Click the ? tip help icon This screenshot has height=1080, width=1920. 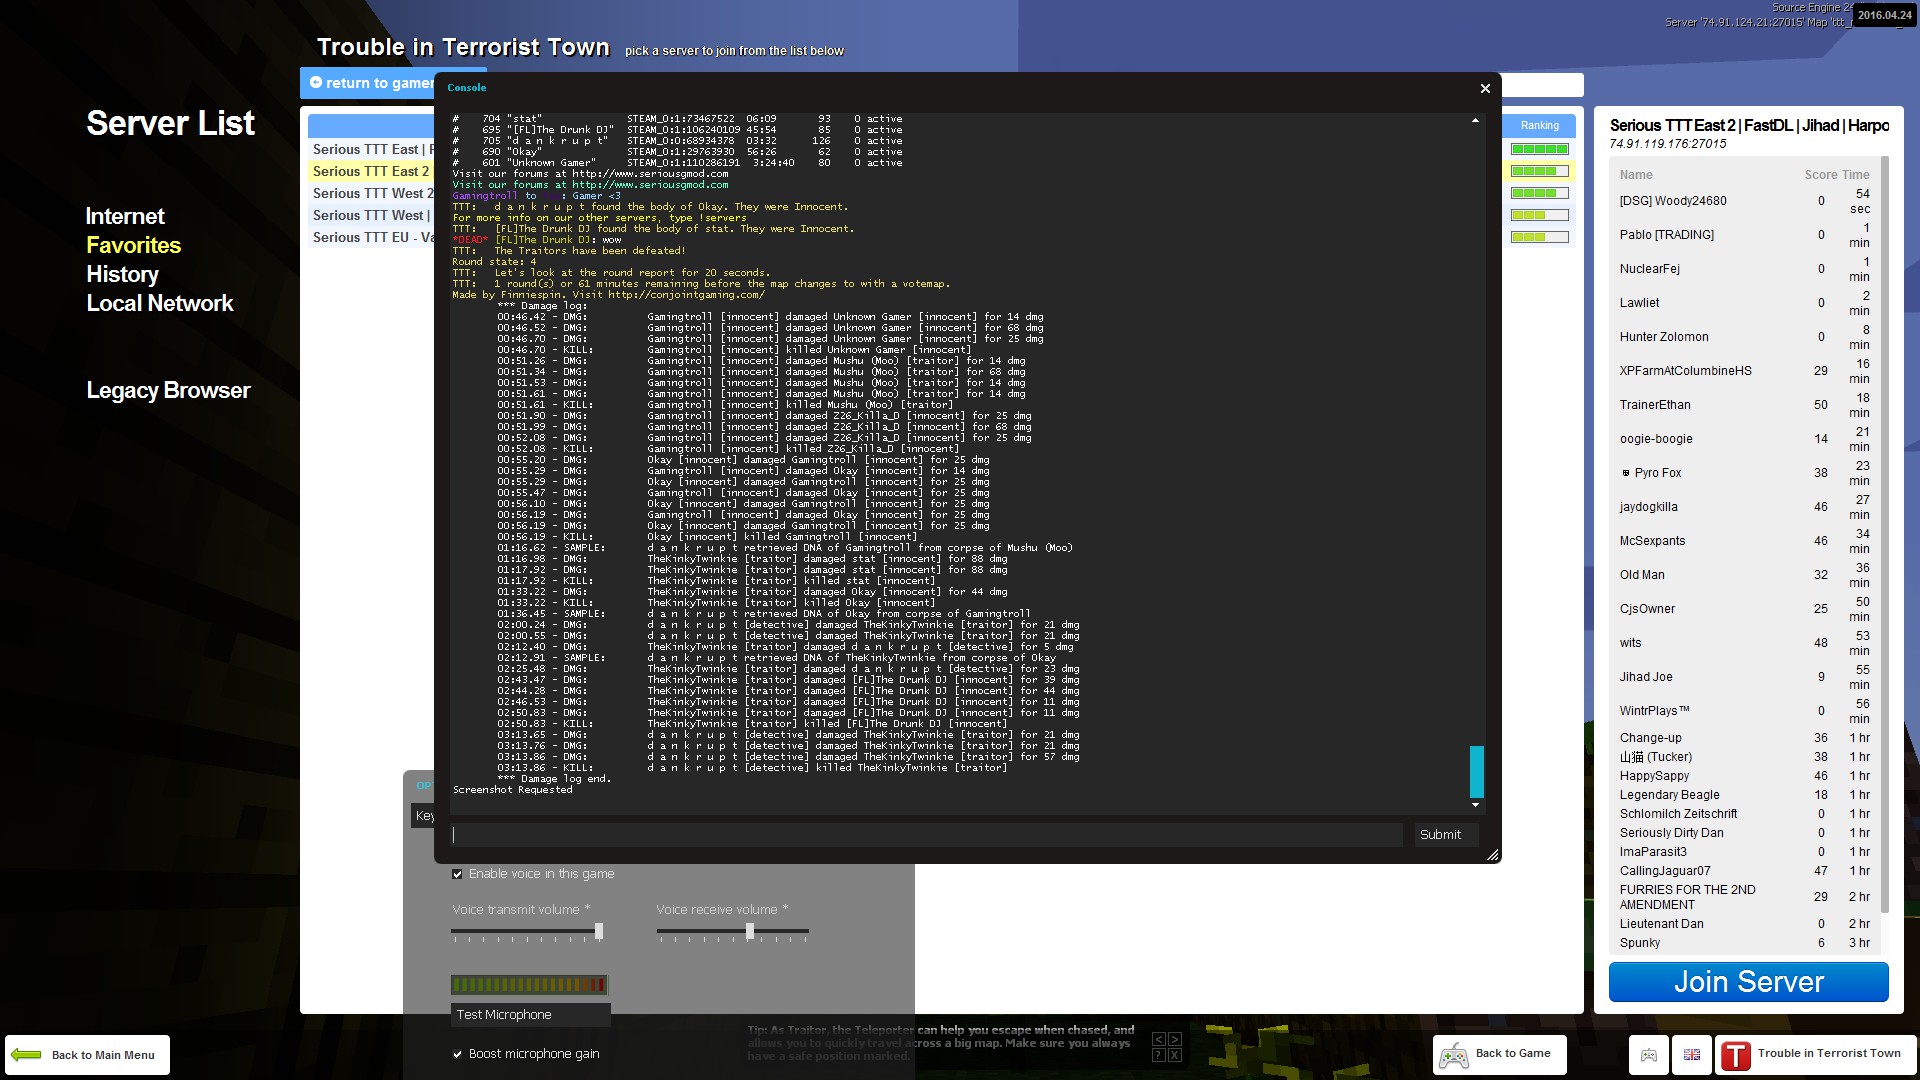pos(1159,1055)
